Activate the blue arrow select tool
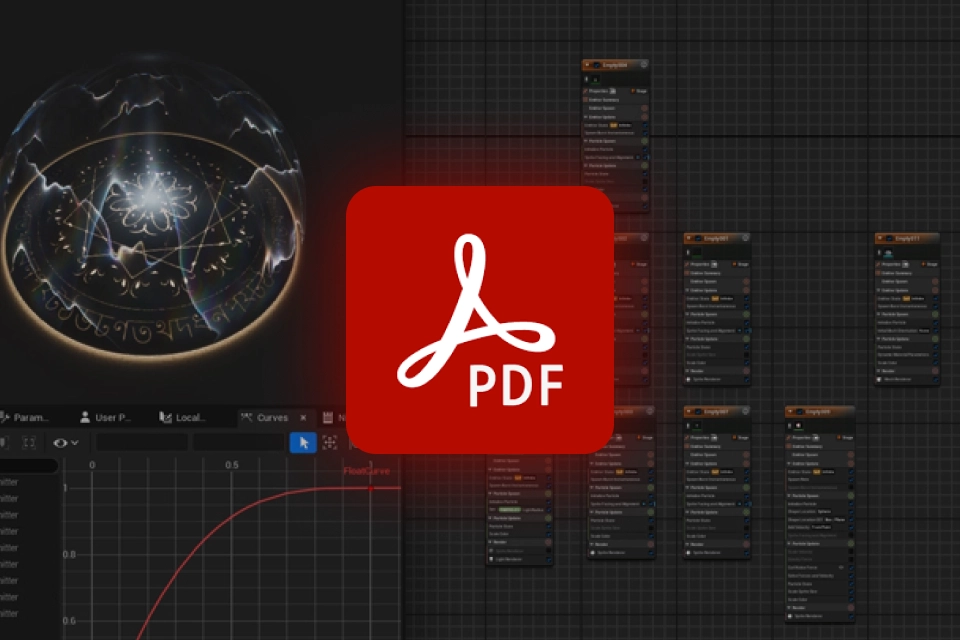 tap(303, 443)
